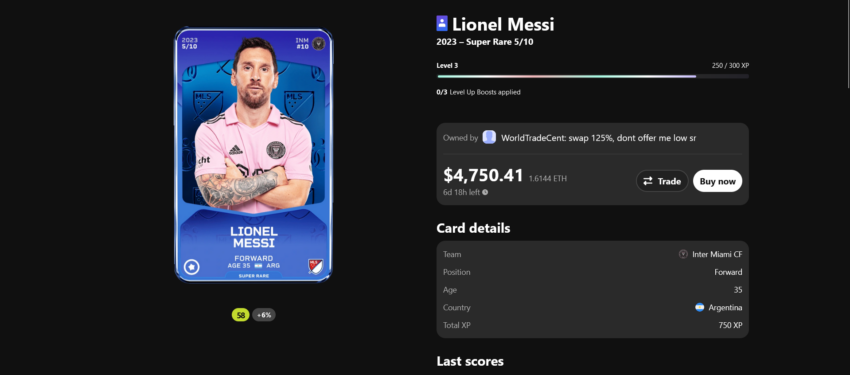
Task: Click the Argentina flag icon in Country row
Action: pos(700,307)
